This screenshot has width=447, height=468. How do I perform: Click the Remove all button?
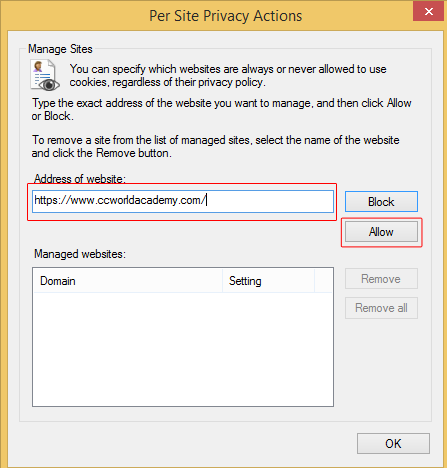381,308
